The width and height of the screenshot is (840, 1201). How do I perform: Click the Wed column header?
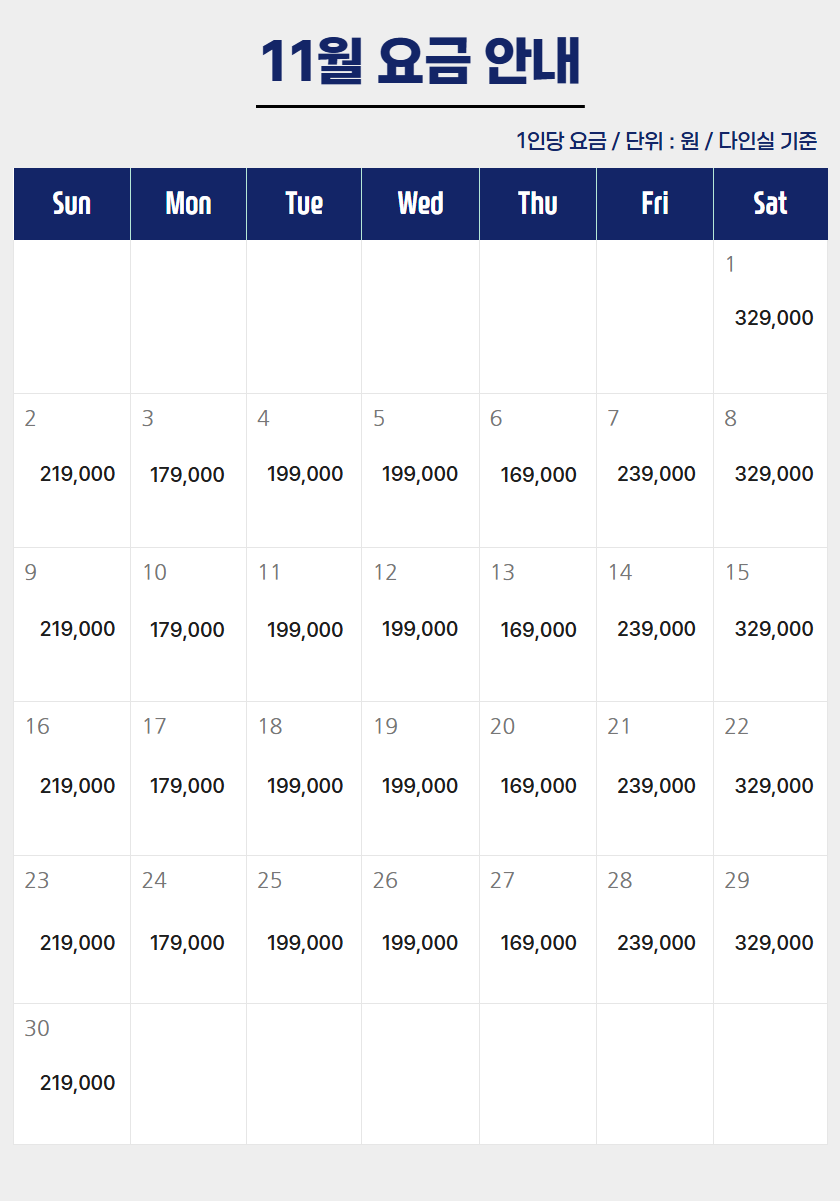(x=420, y=204)
